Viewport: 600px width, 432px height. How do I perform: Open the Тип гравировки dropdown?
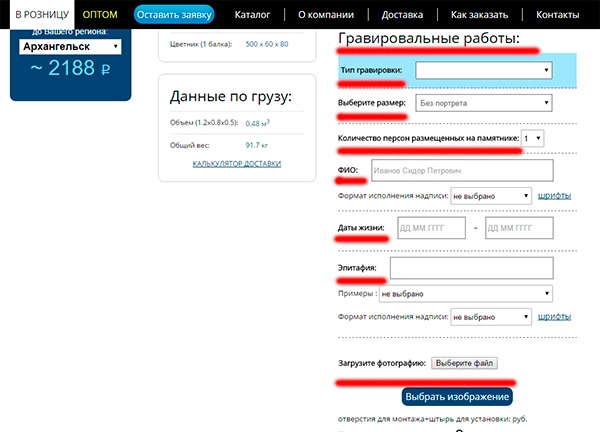484,70
